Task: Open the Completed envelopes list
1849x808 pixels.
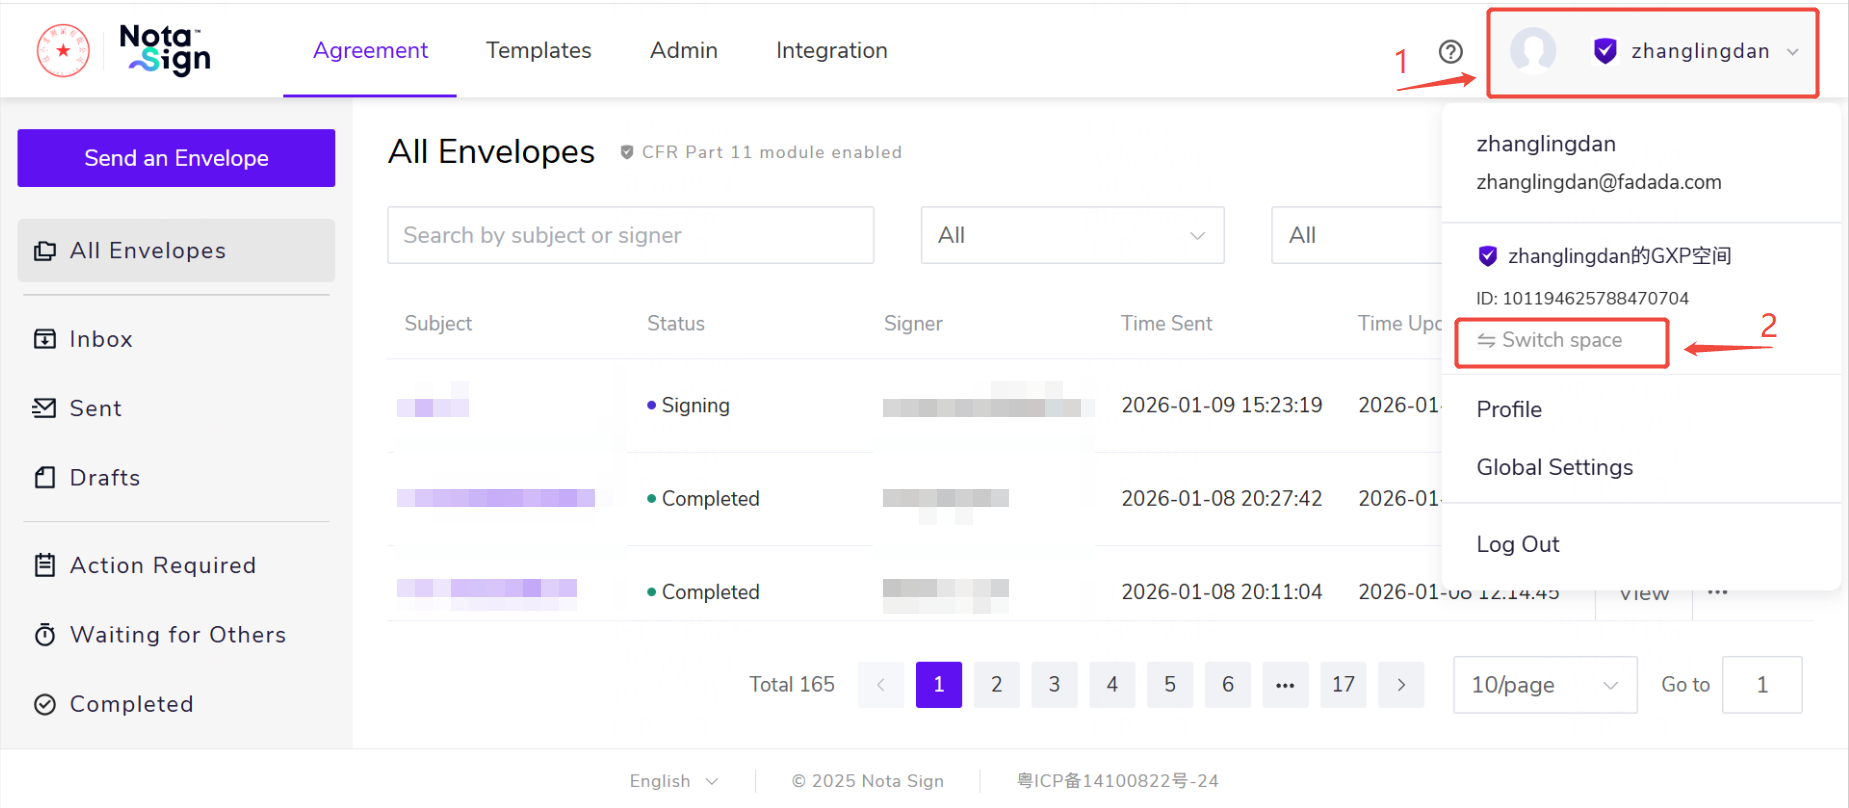Action: pos(131,704)
